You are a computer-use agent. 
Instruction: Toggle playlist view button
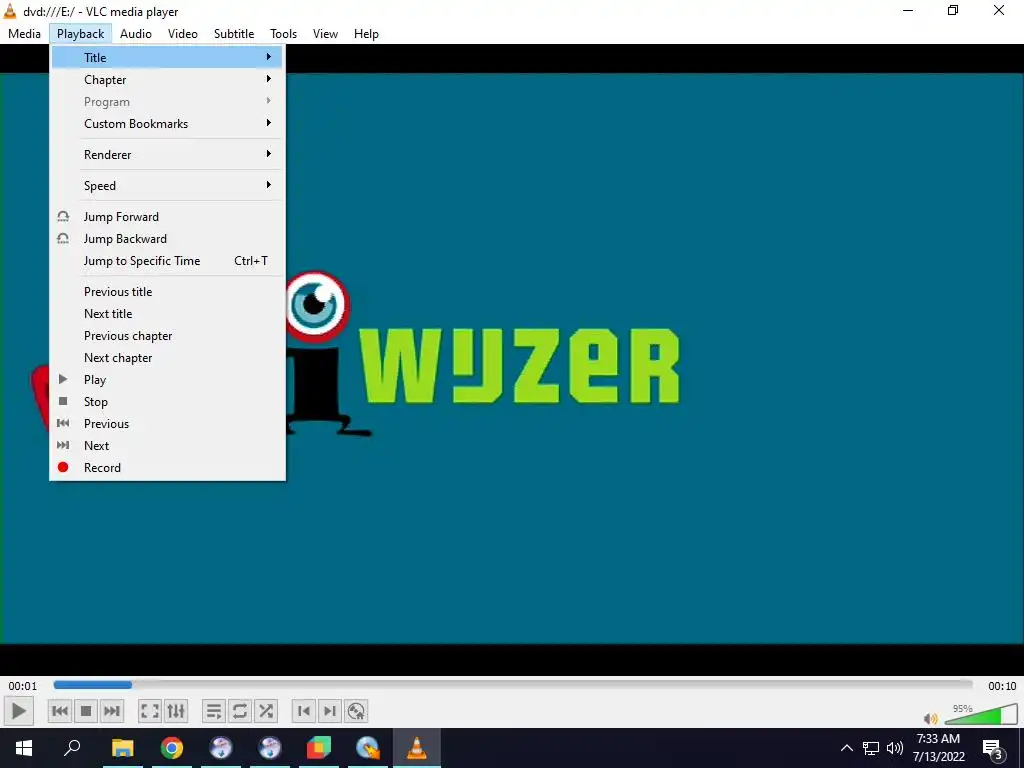click(x=214, y=711)
